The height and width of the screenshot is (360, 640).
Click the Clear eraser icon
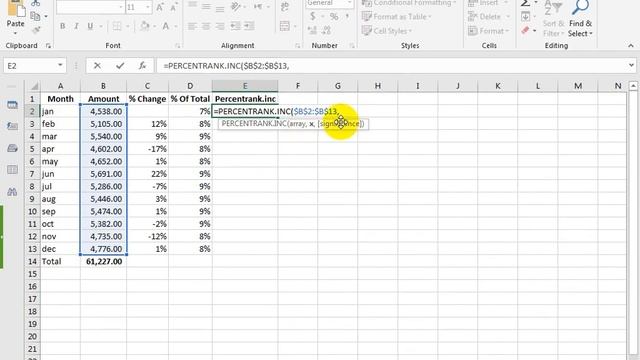point(525,30)
